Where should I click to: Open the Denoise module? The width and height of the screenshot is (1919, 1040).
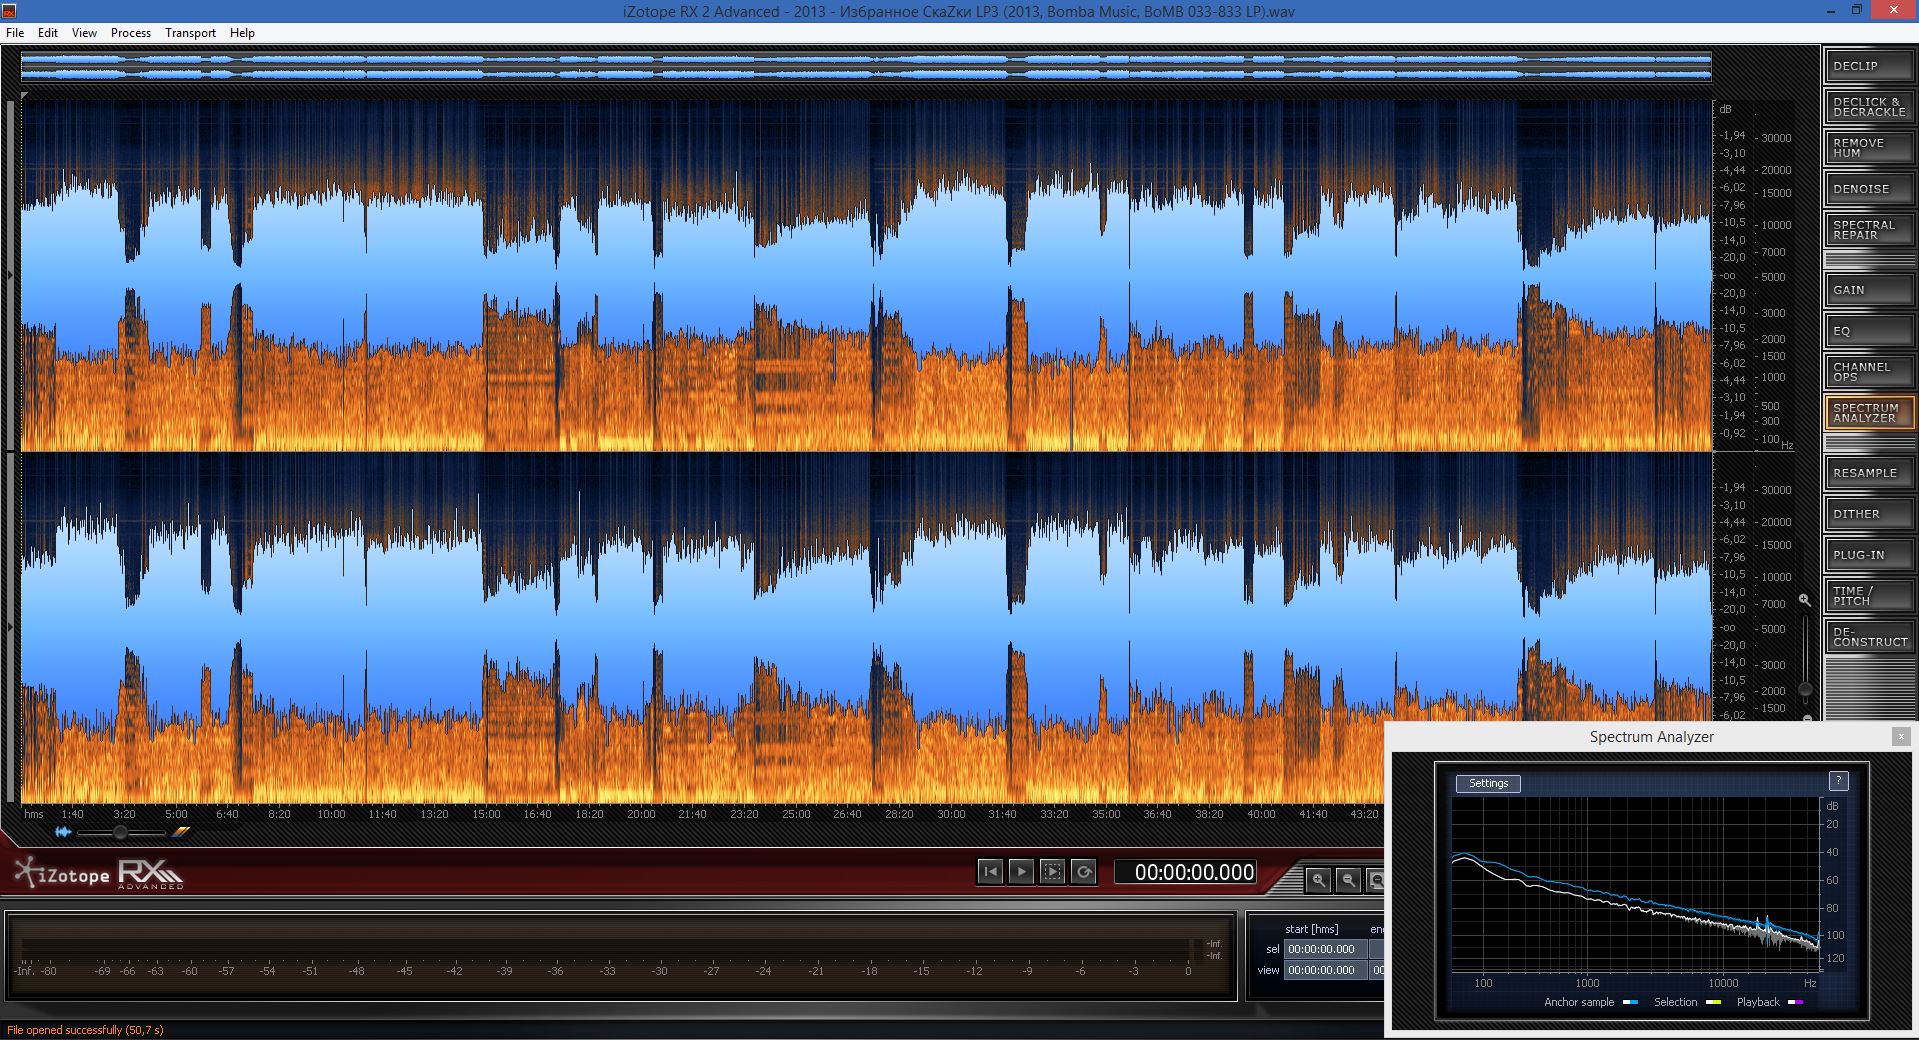(1869, 189)
